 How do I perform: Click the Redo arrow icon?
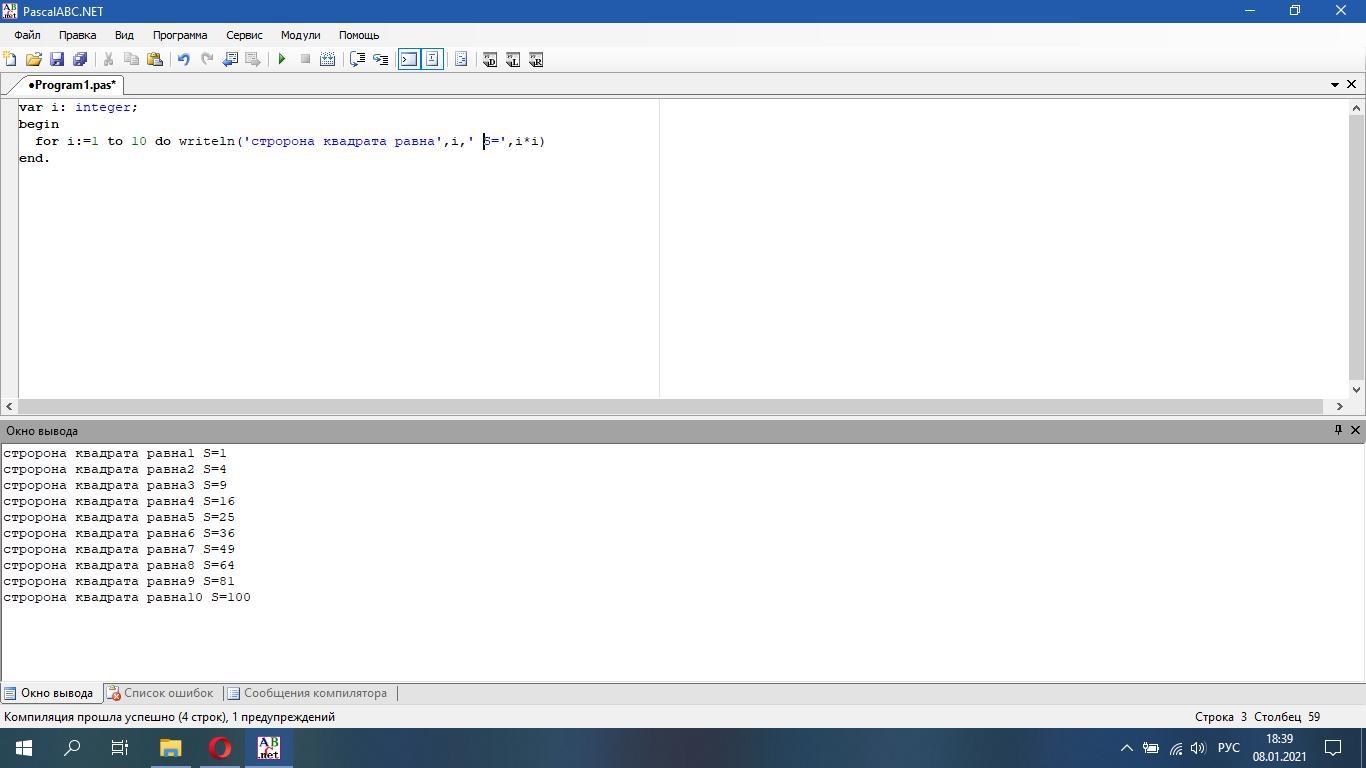pos(206,60)
